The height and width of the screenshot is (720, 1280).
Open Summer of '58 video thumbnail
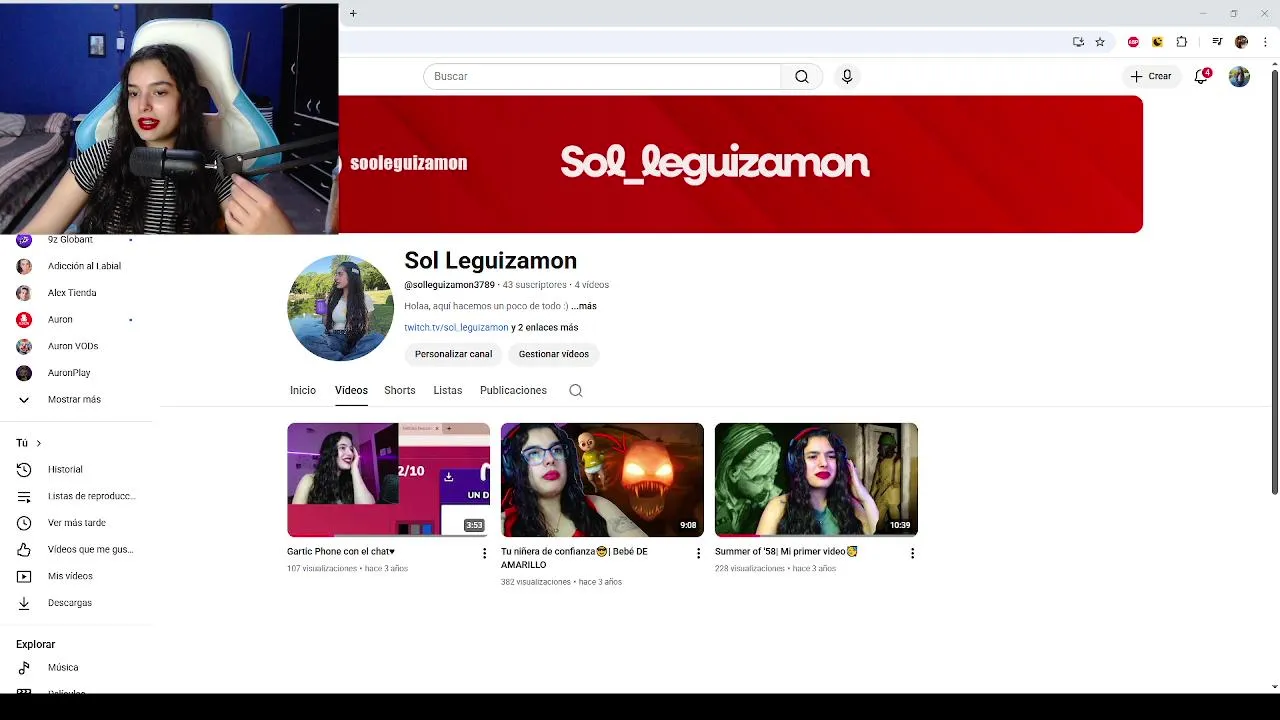tap(816, 480)
